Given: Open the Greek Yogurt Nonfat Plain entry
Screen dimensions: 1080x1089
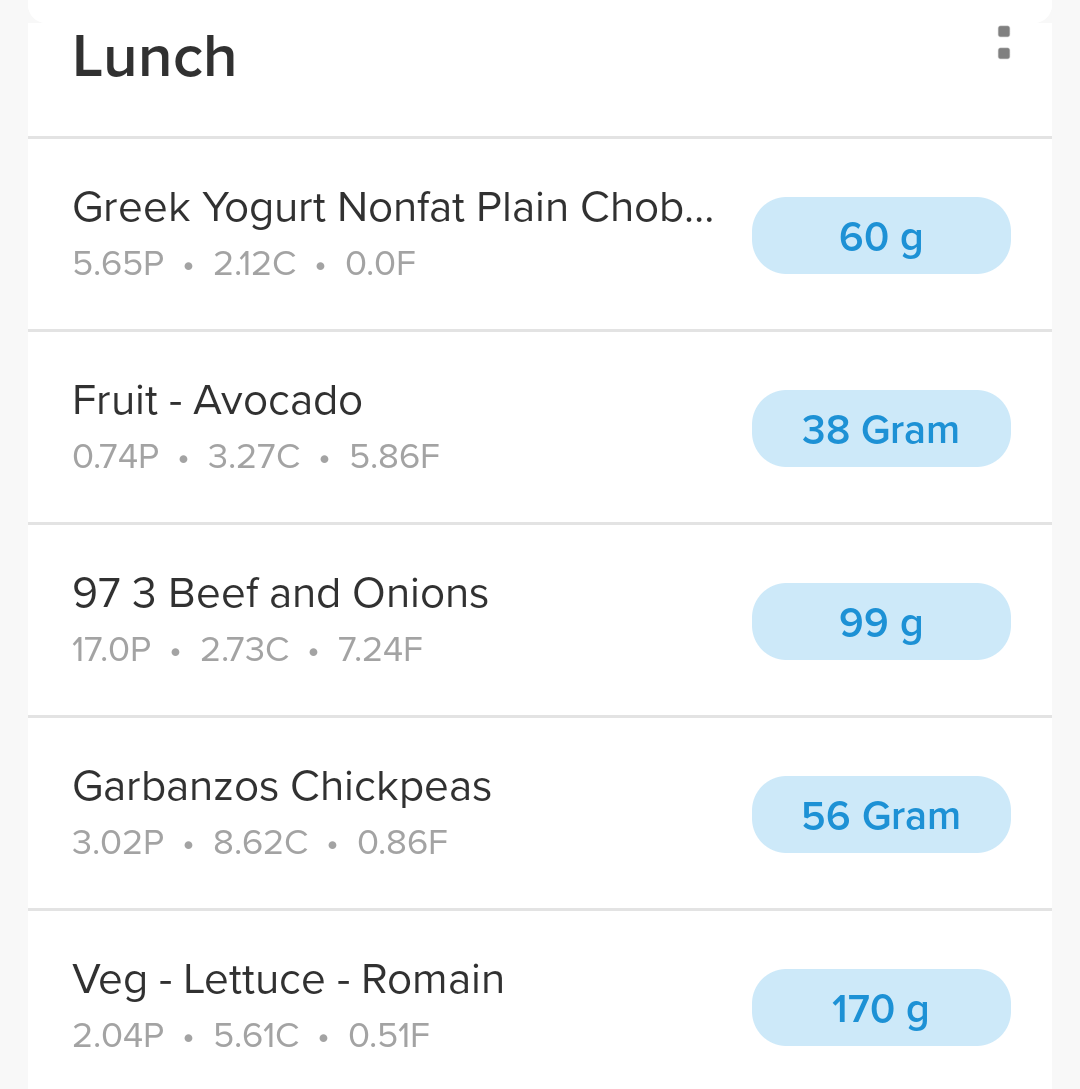Looking at the screenshot, I should [393, 208].
